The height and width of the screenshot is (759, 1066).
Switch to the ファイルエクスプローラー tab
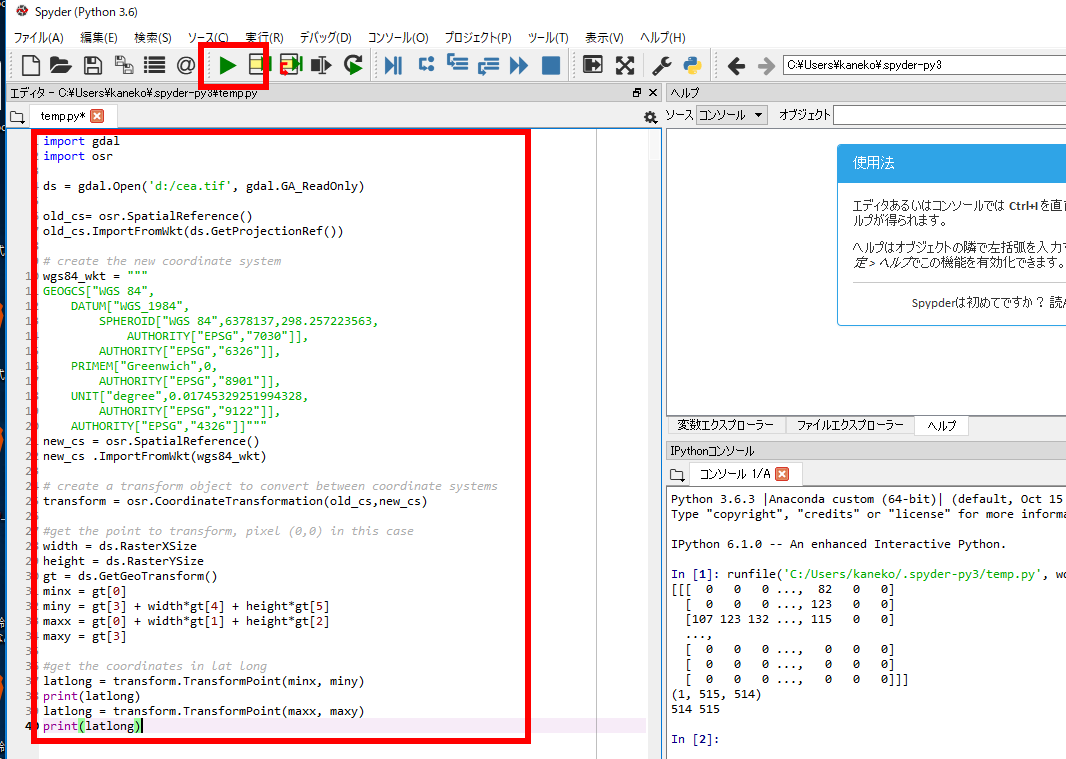[x=849, y=425]
